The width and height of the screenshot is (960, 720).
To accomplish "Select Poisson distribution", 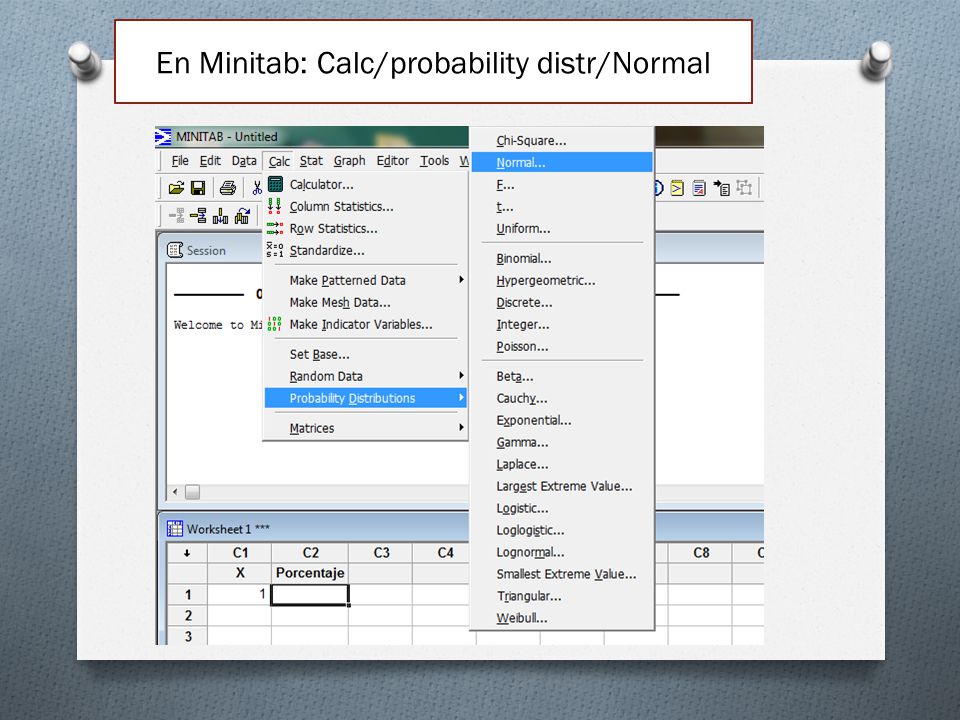I will click(562, 347).
